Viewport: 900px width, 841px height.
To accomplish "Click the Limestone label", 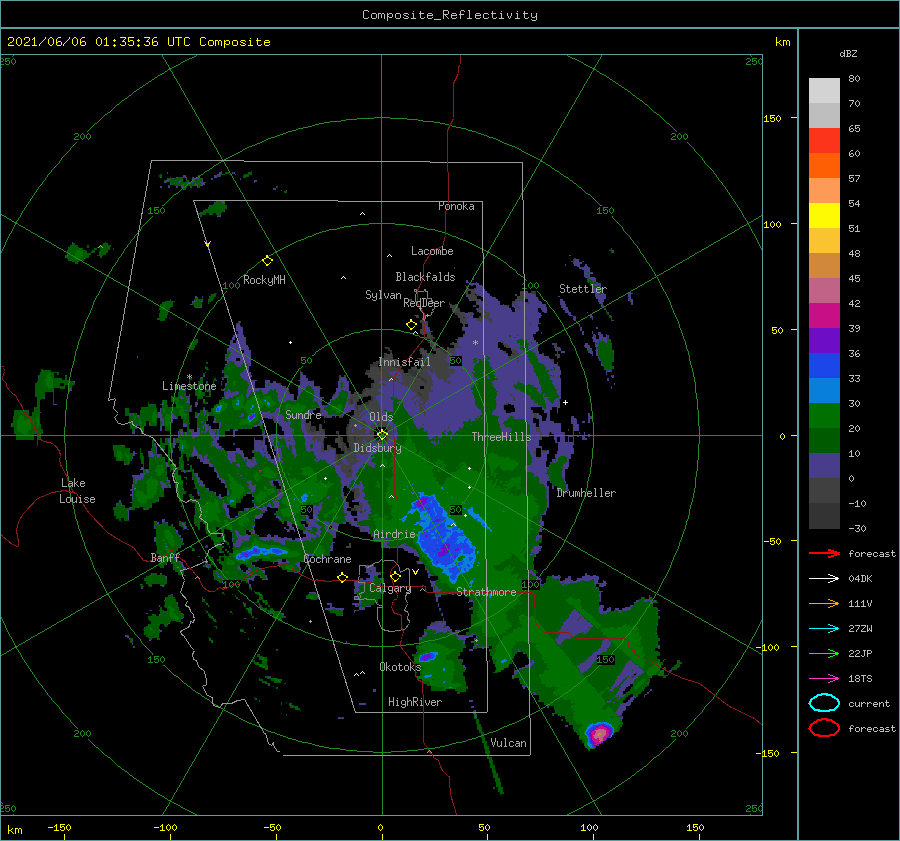I will pyautogui.click(x=189, y=386).
